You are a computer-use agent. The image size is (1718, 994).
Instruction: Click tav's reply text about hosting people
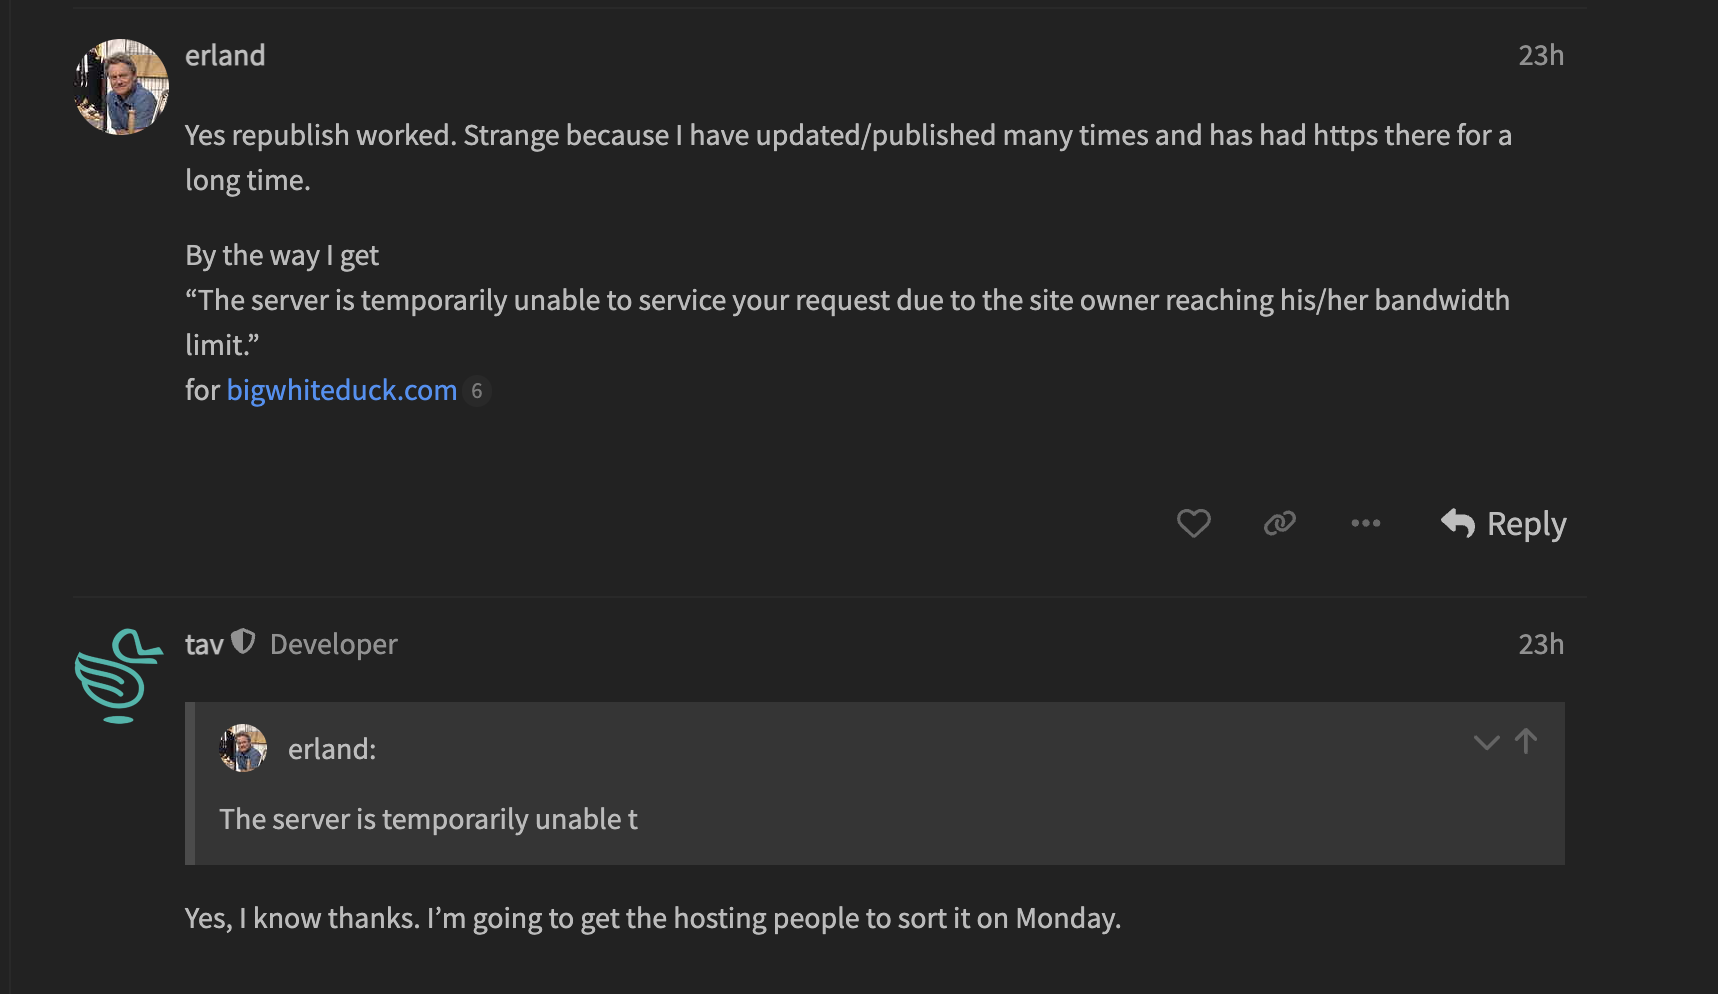(652, 918)
